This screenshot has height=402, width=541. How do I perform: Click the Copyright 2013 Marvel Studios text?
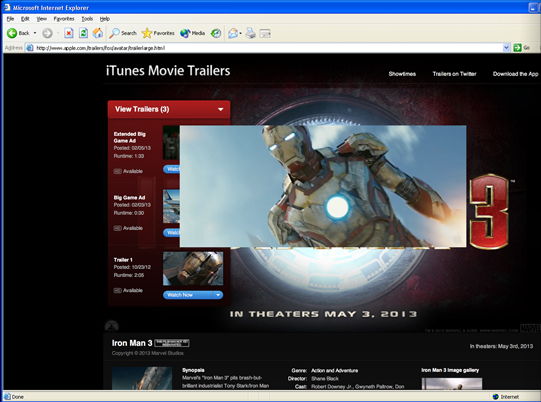pos(148,353)
